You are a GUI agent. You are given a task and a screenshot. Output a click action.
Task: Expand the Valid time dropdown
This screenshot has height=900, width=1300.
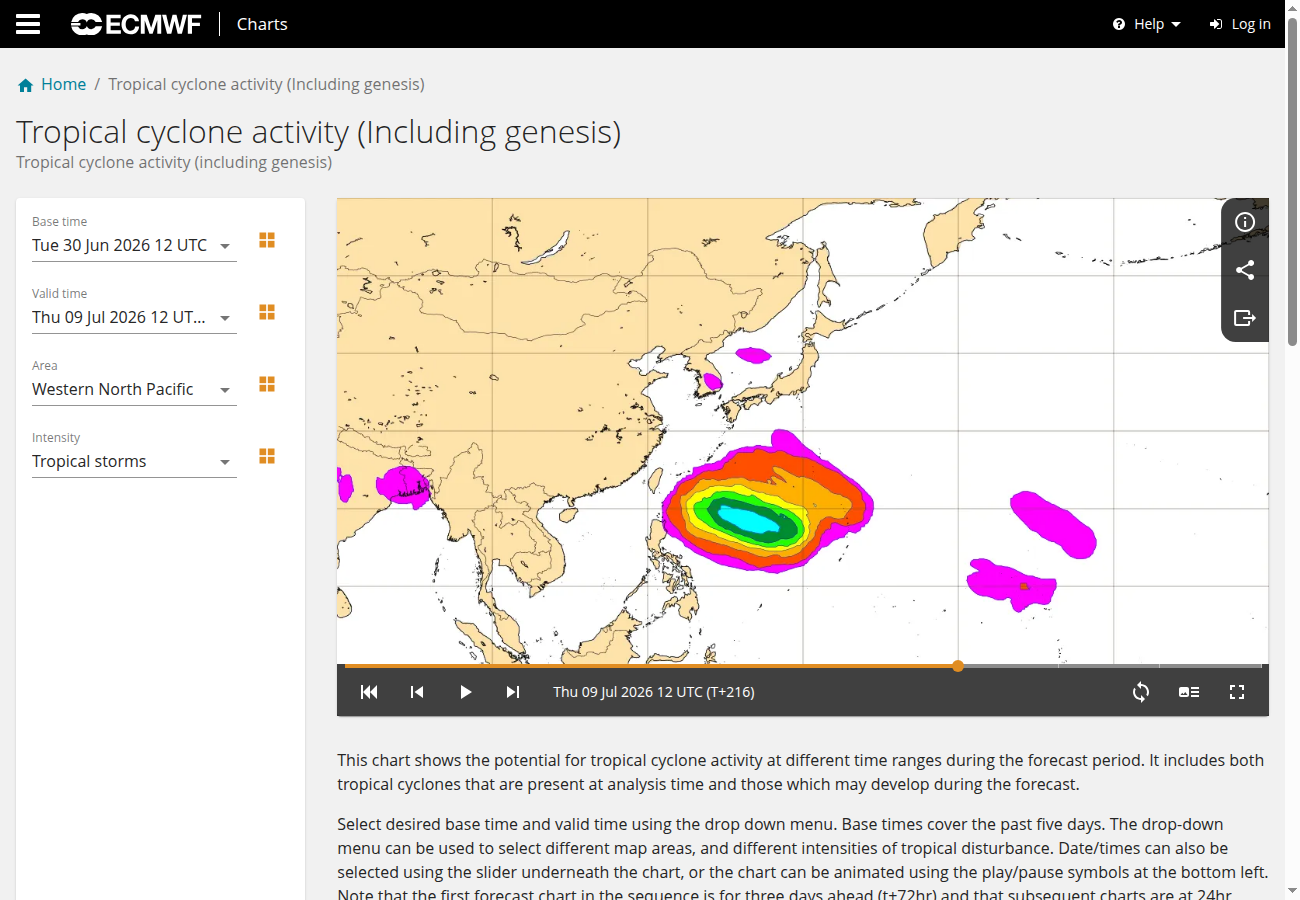point(134,317)
